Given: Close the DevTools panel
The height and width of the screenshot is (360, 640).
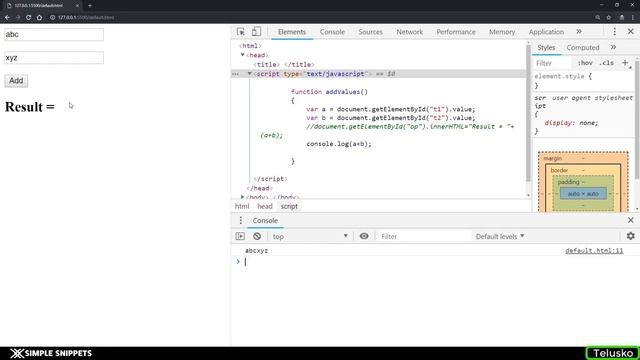Looking at the screenshot, I should click(x=630, y=32).
